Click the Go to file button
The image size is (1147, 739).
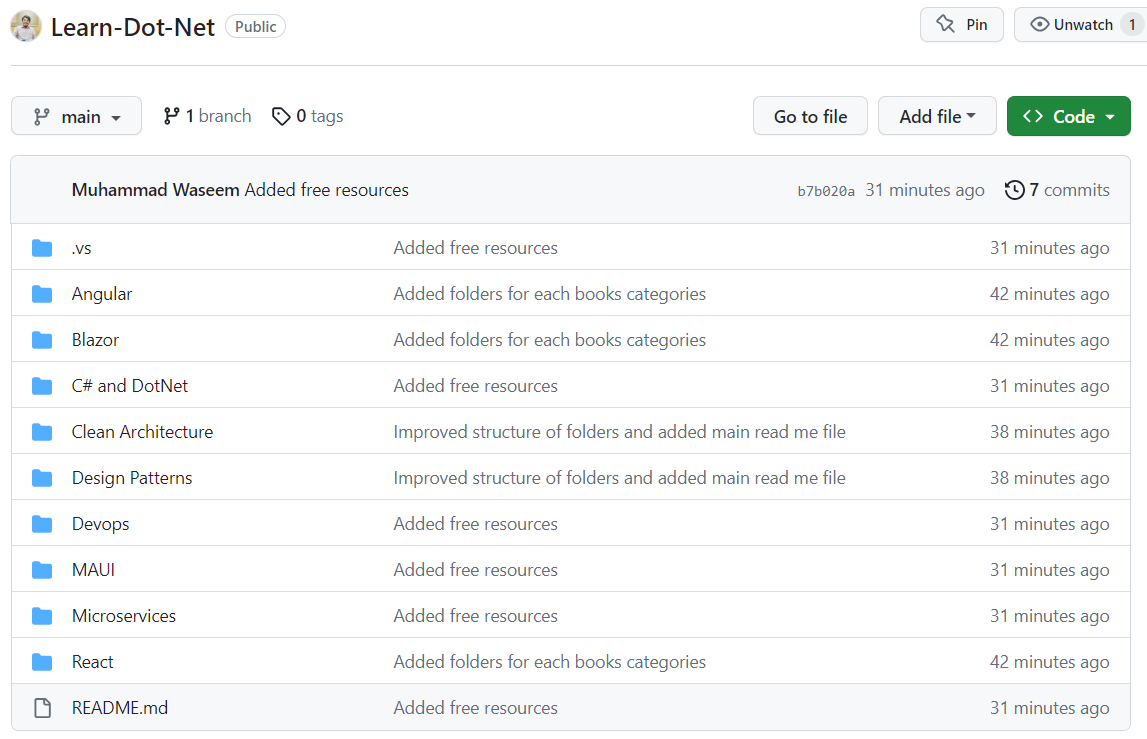(x=811, y=116)
